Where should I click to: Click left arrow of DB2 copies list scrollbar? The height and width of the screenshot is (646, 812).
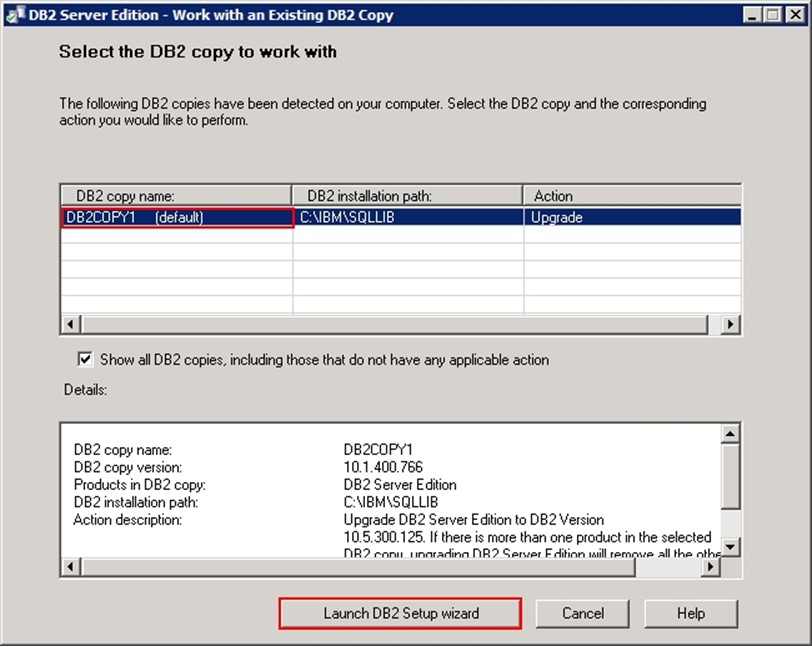click(70, 325)
